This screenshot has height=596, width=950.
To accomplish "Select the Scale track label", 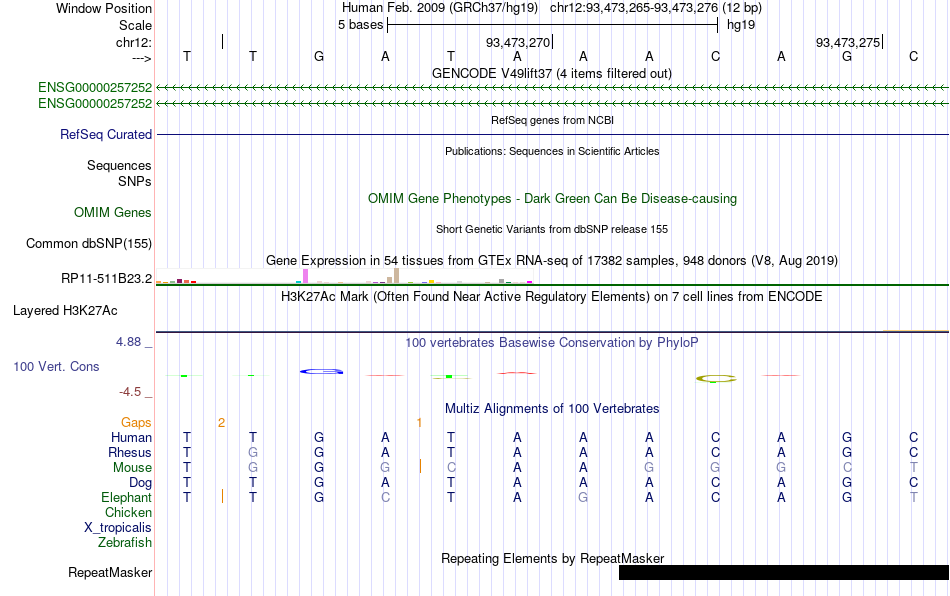I will (135, 25).
